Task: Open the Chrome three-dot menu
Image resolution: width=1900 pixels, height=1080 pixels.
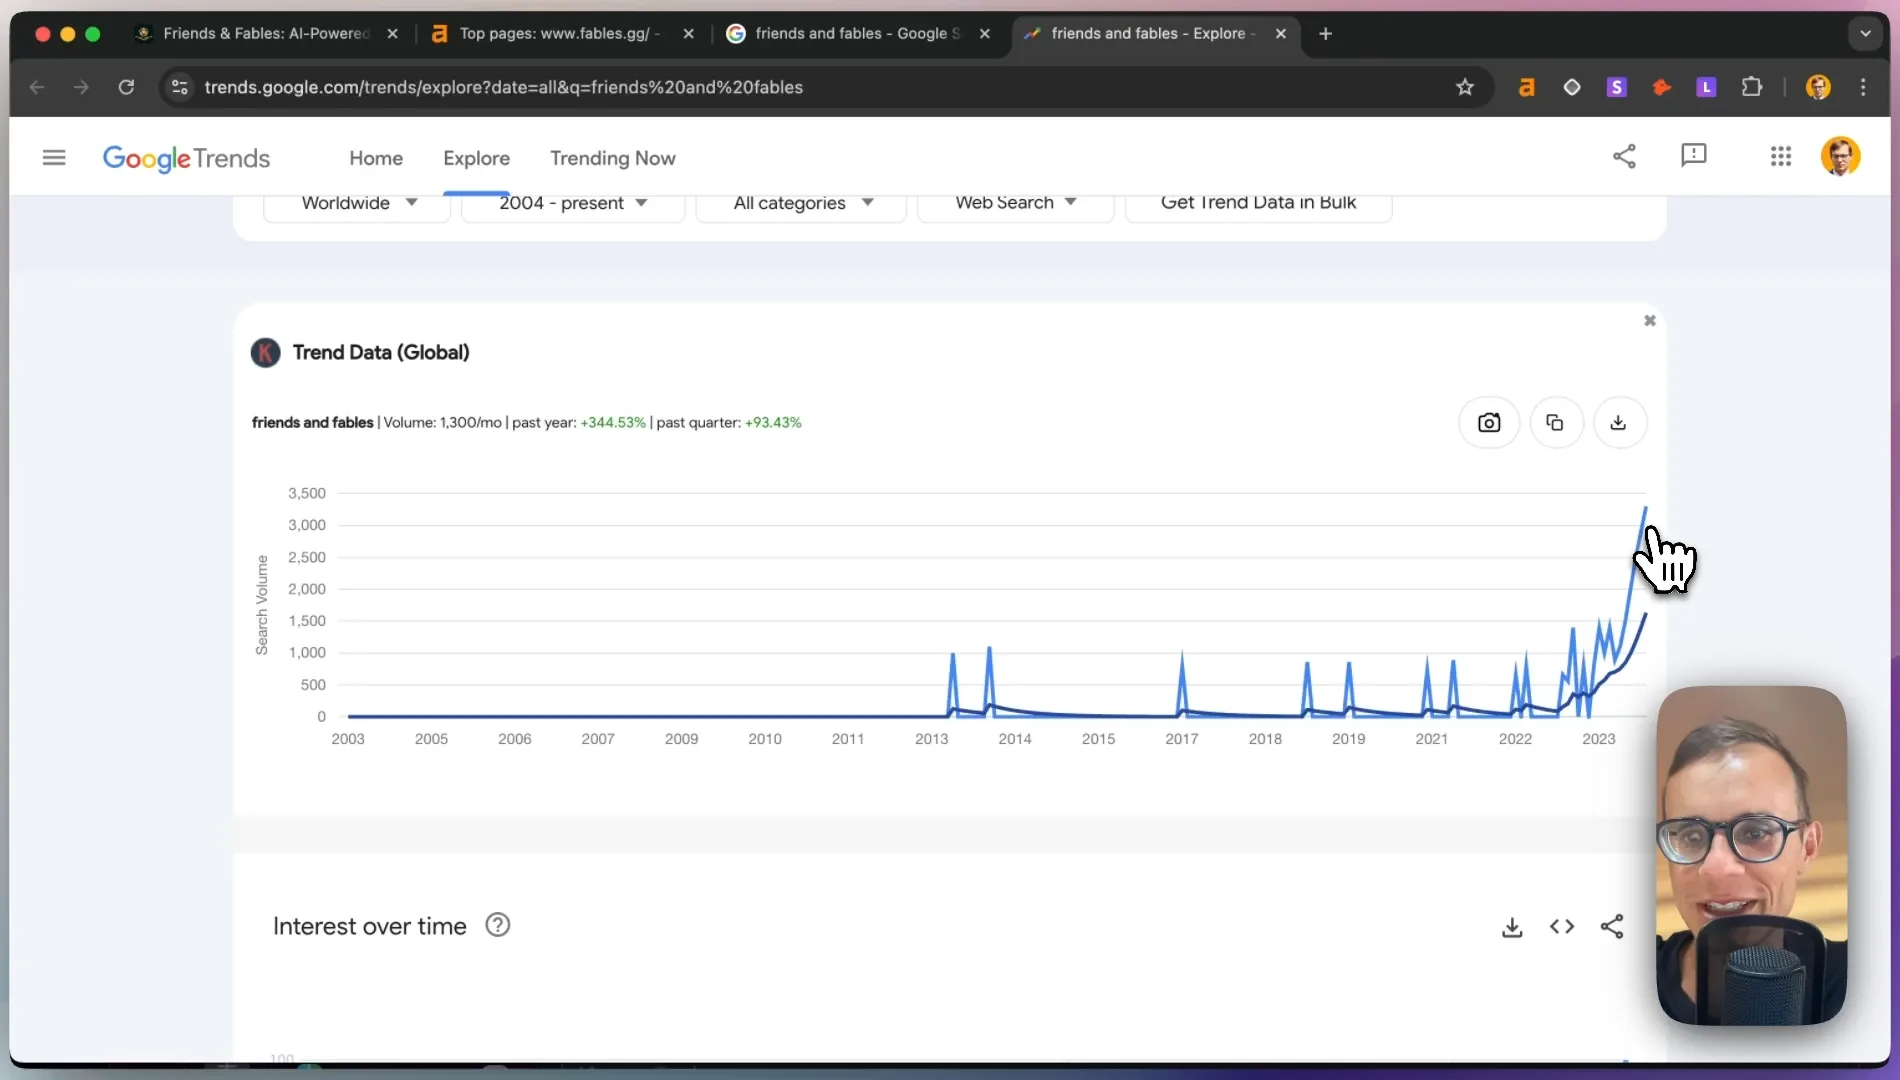Action: tap(1863, 87)
